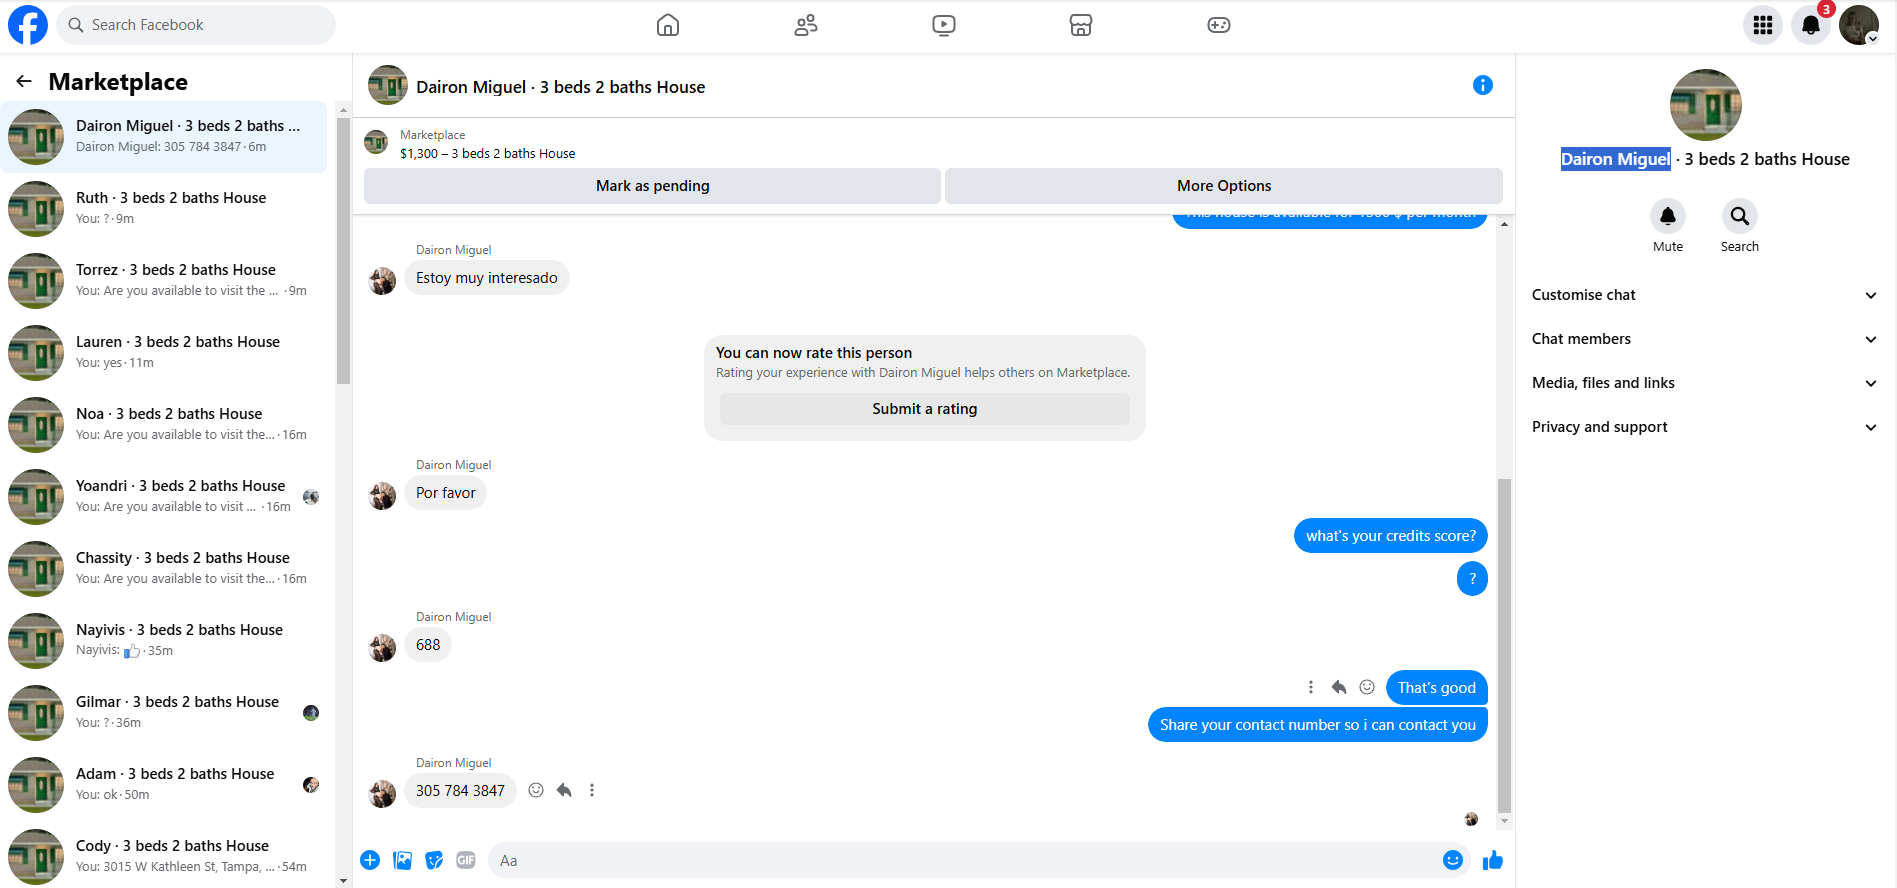Open the $1,300 listing link
Screen dimensions: 1897x888
tap(487, 154)
